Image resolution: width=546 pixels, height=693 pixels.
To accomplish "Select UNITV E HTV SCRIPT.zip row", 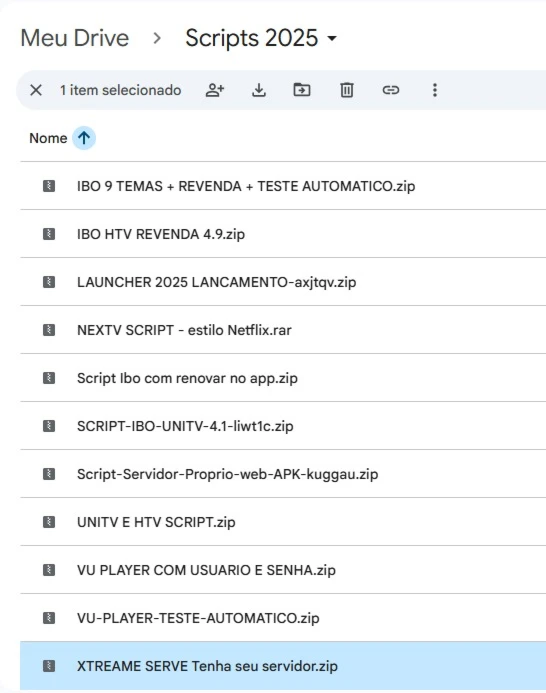I will [283, 522].
